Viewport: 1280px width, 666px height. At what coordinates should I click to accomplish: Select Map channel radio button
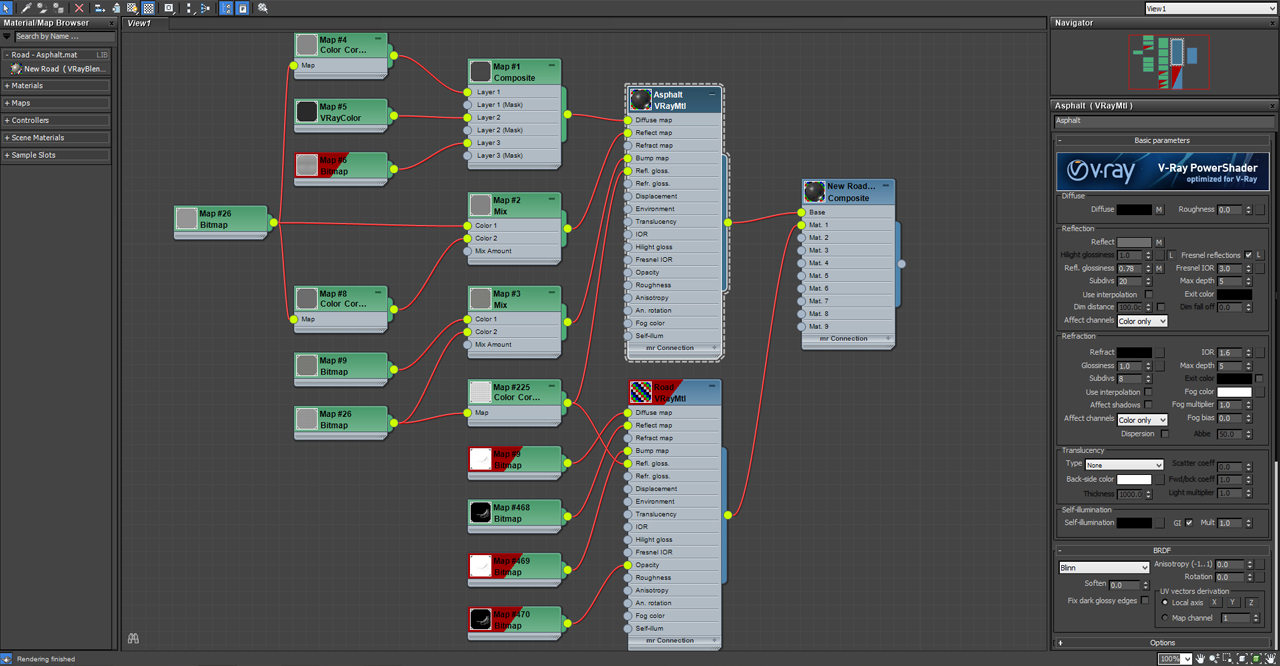tap(1165, 618)
